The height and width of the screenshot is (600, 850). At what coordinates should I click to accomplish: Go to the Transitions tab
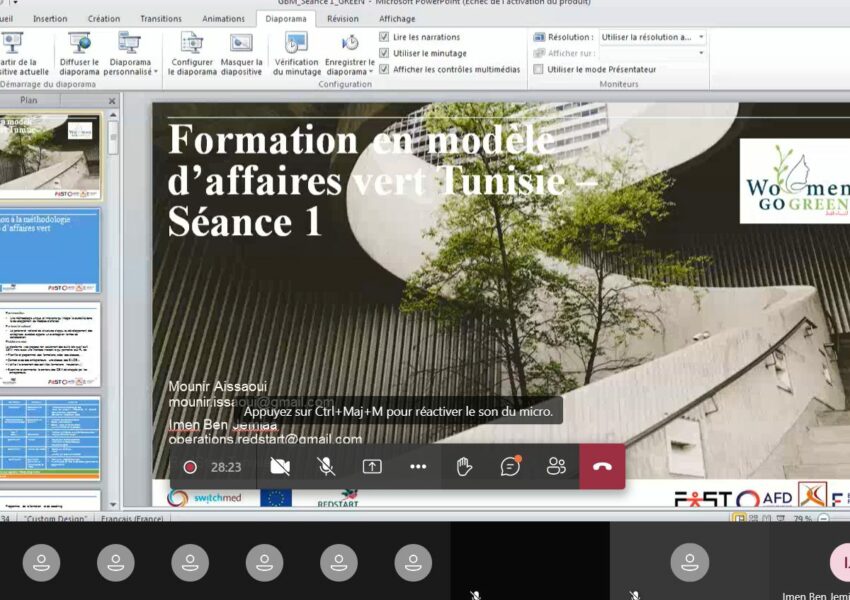[161, 18]
